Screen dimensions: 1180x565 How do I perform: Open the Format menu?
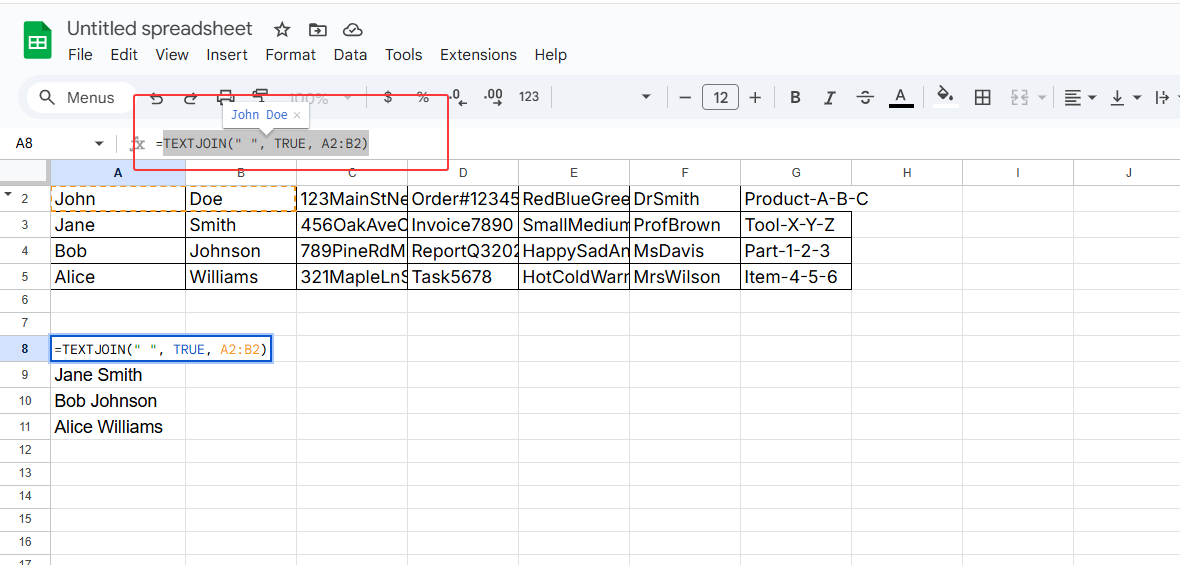(x=290, y=55)
